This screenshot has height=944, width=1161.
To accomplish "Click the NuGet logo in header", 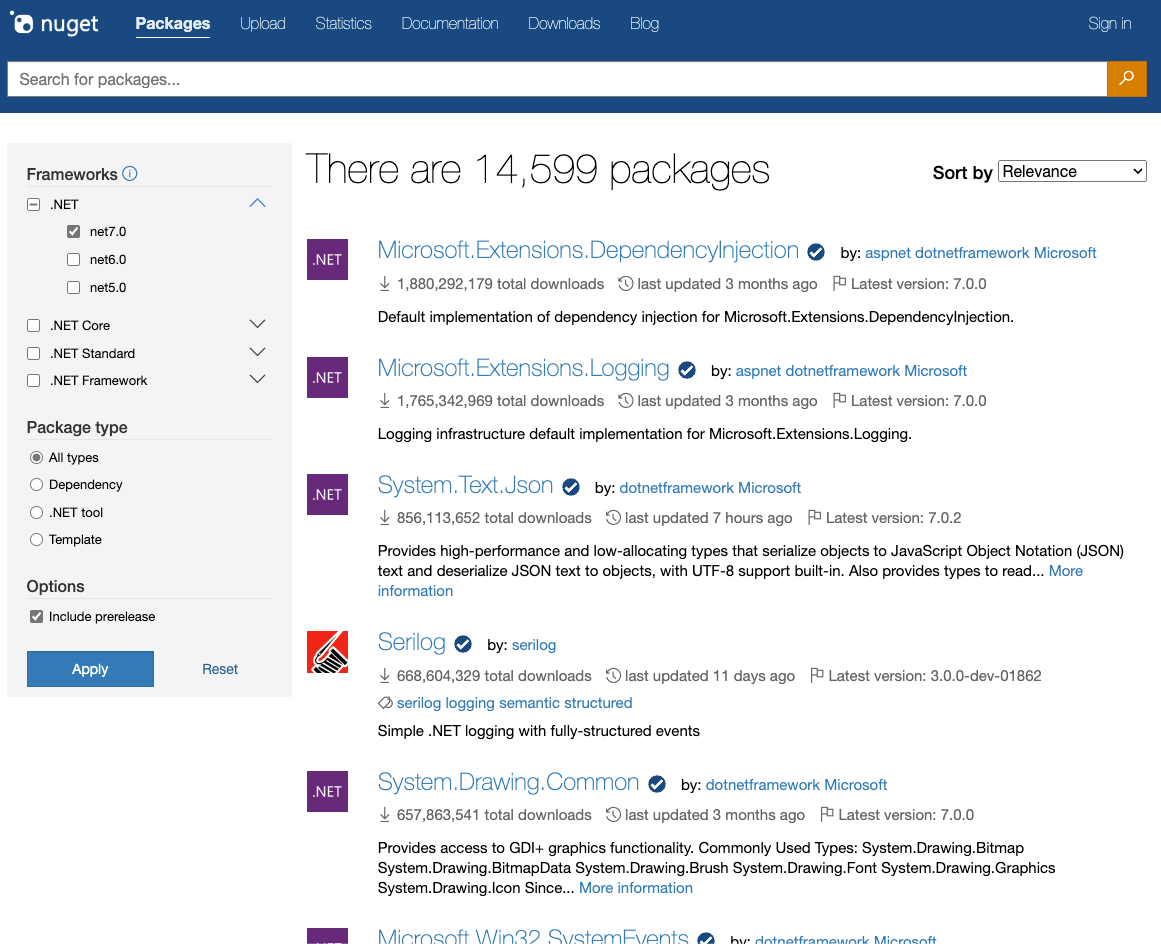I will point(55,24).
